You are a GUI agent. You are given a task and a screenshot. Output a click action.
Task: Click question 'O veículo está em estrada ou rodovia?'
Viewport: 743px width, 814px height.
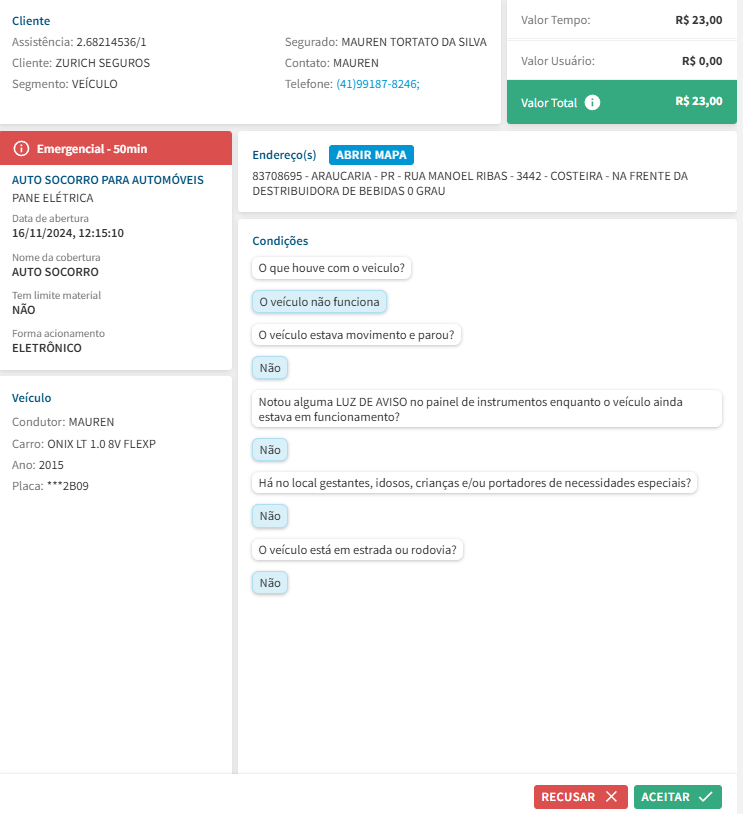point(357,550)
